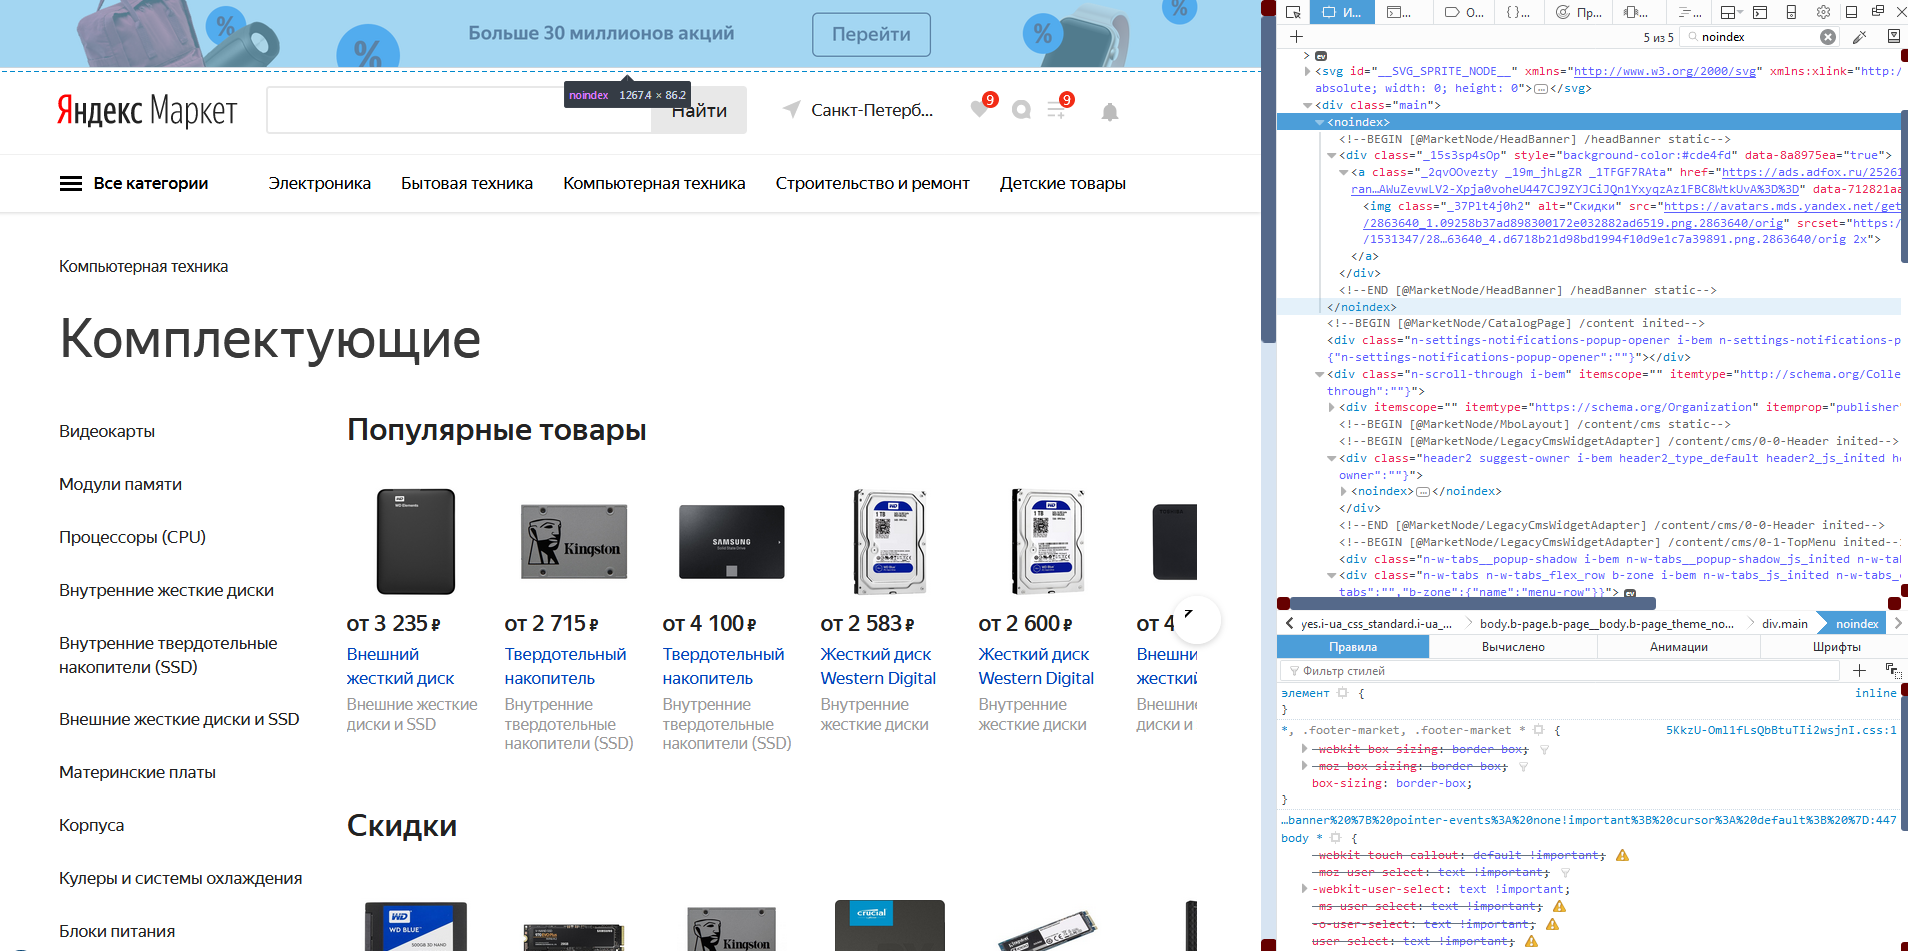The image size is (1908, 951).
Task: Select the Правила tab
Action: (1353, 647)
